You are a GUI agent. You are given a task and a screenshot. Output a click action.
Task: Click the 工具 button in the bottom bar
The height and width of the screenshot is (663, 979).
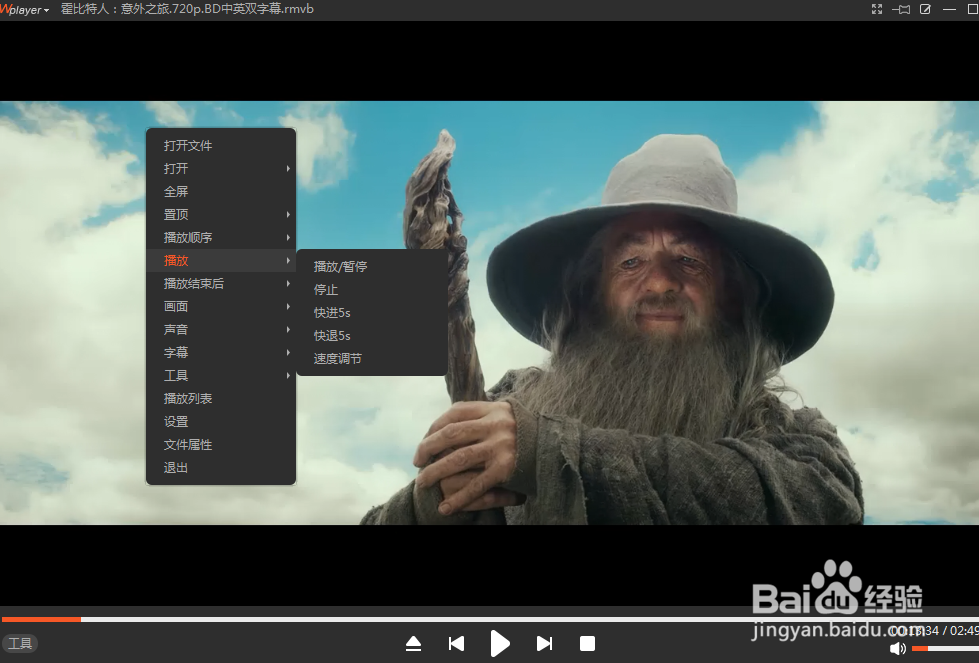(x=20, y=644)
